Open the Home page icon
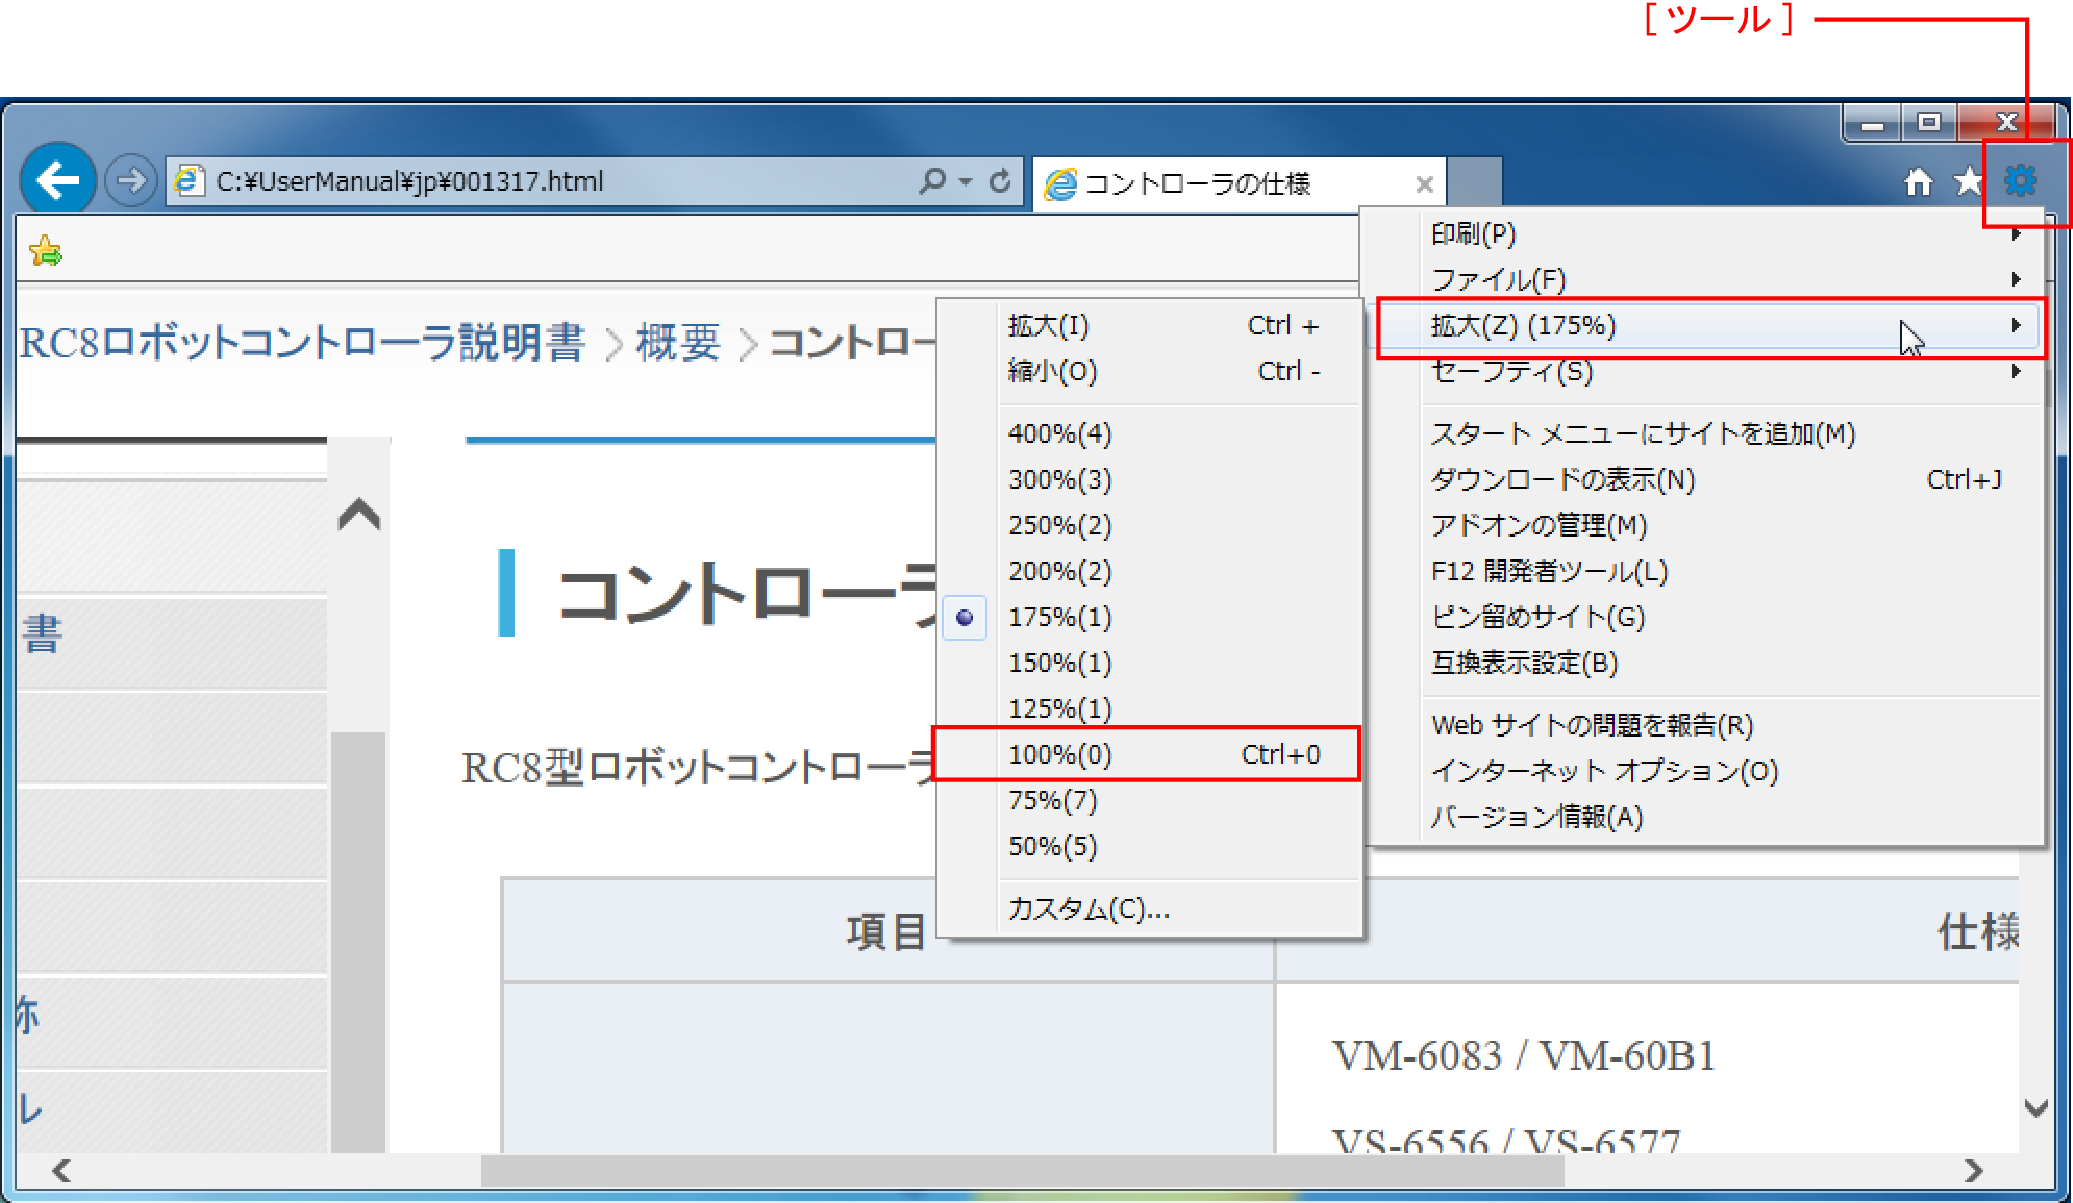 tap(1917, 182)
